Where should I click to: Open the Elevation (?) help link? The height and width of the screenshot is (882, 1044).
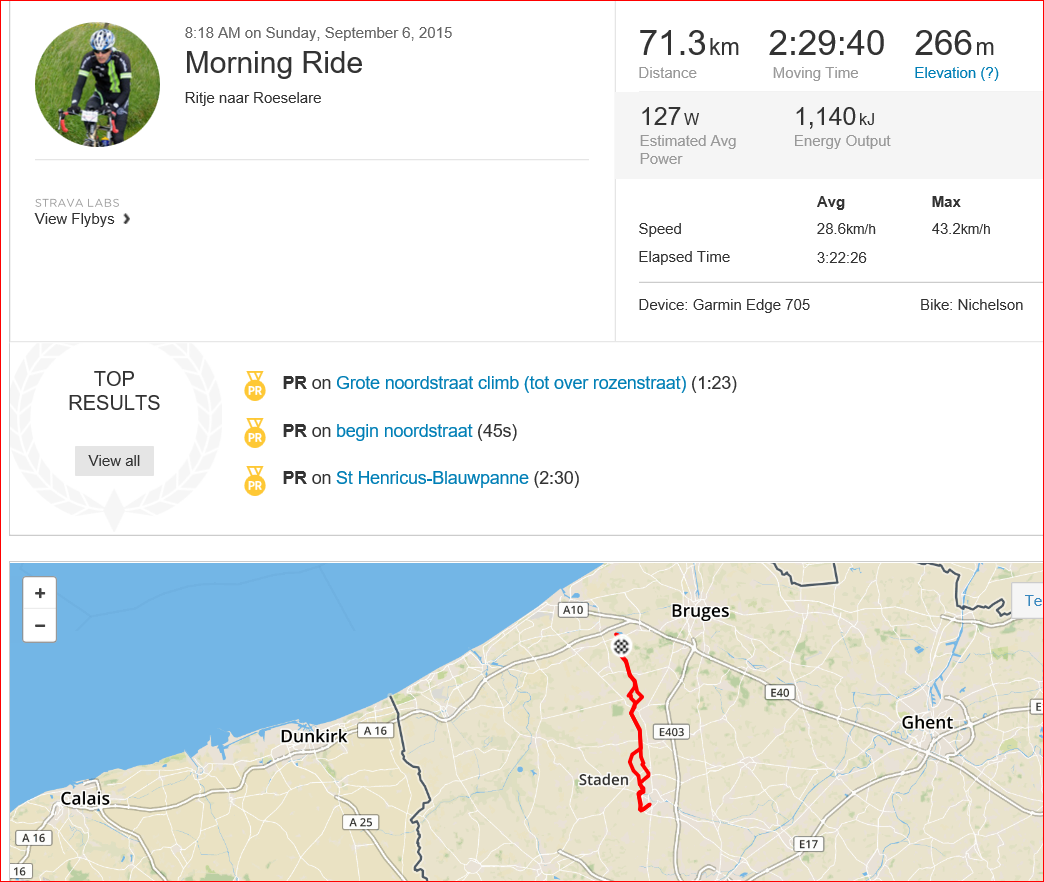pos(956,73)
